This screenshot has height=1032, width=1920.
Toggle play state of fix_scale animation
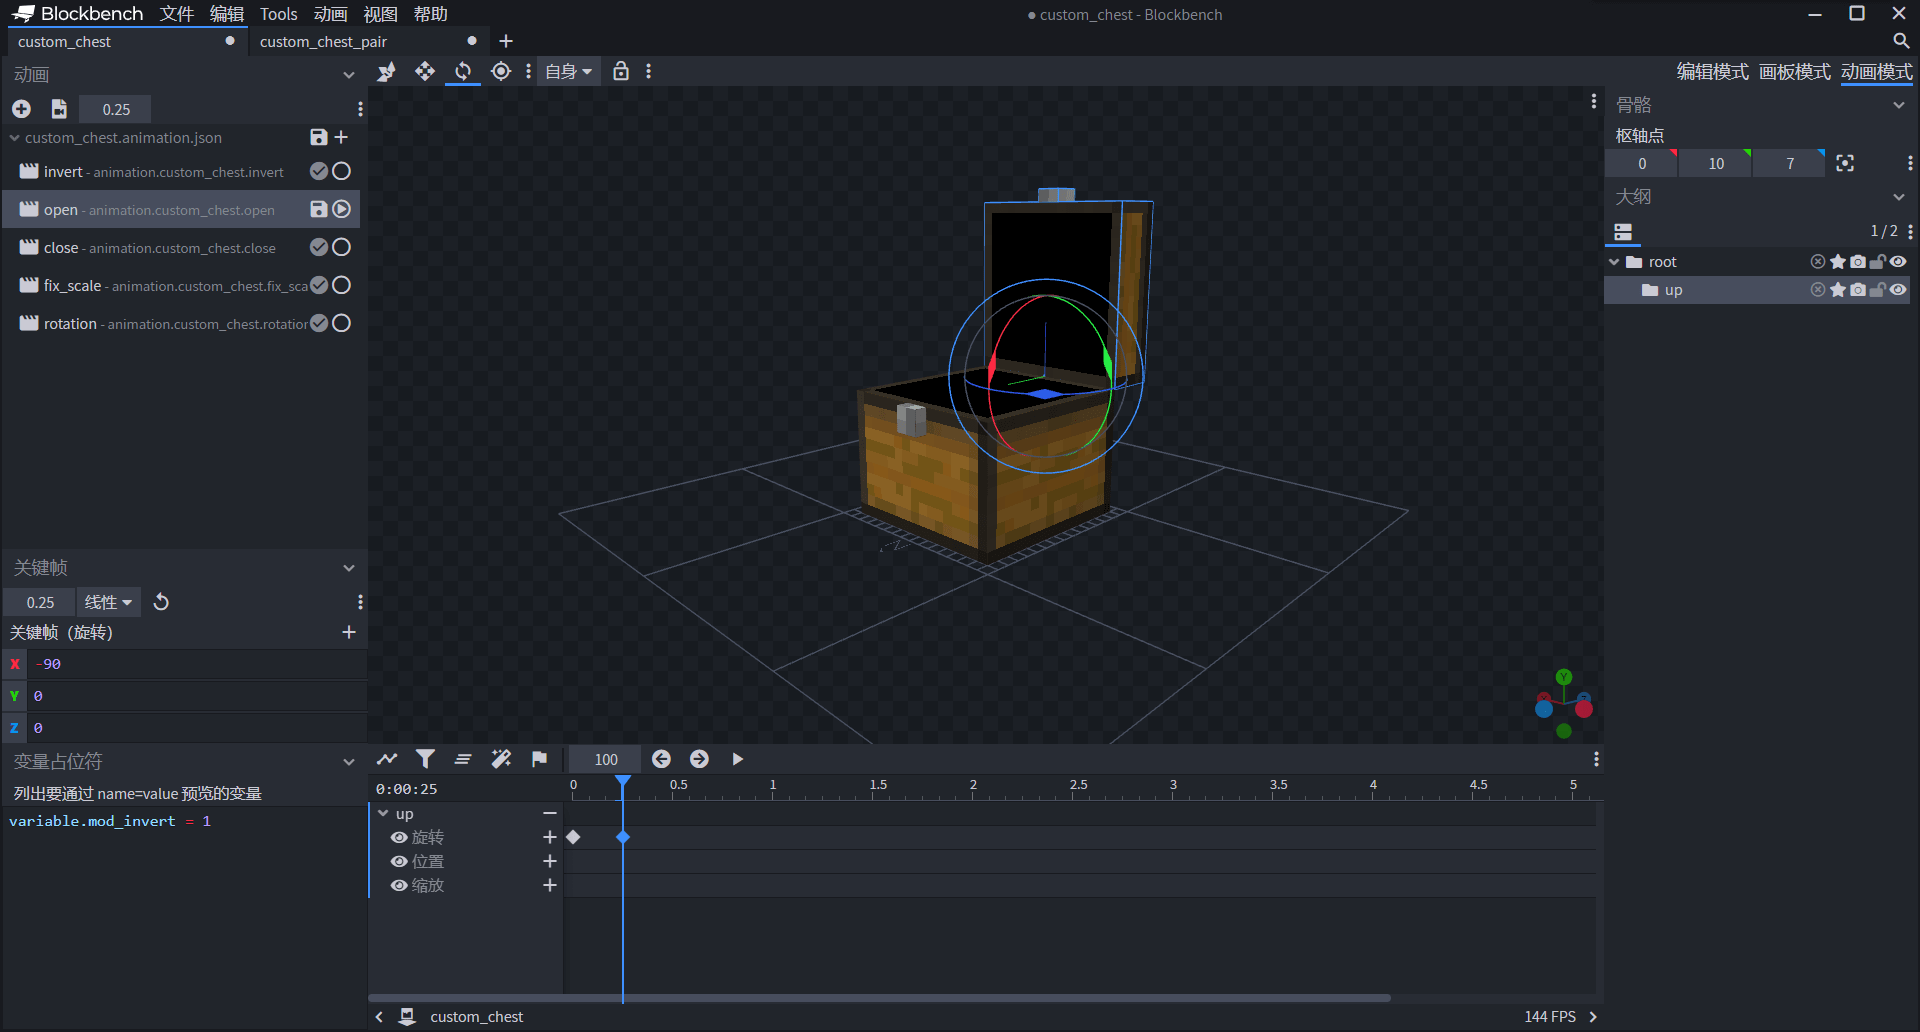[341, 285]
